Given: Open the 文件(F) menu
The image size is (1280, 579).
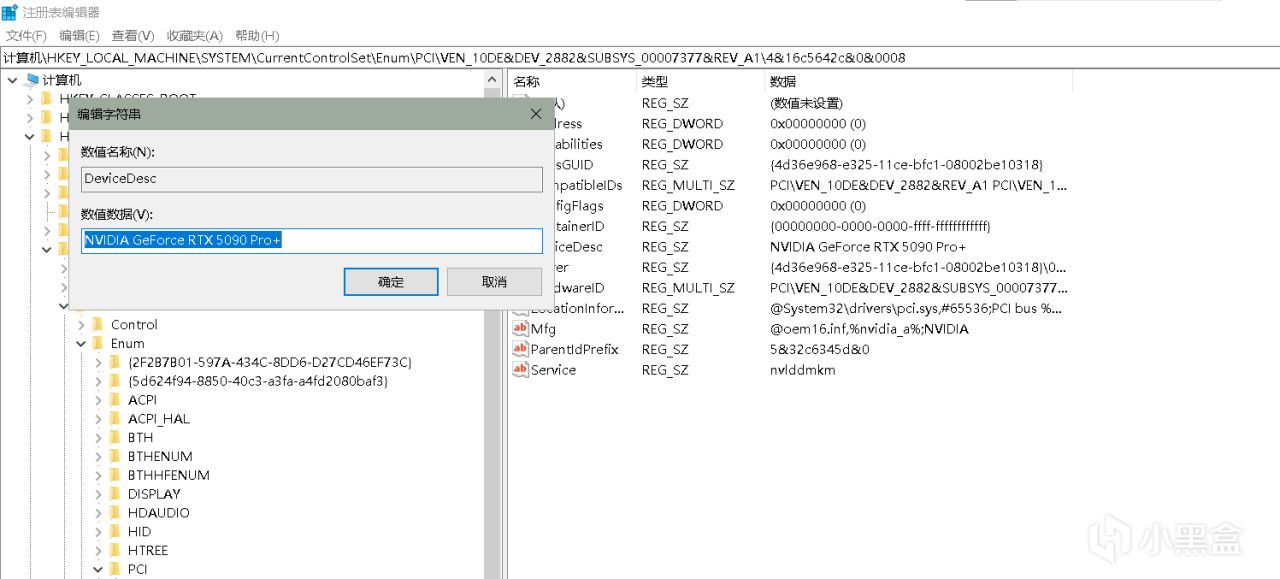Looking at the screenshot, I should pos(26,35).
